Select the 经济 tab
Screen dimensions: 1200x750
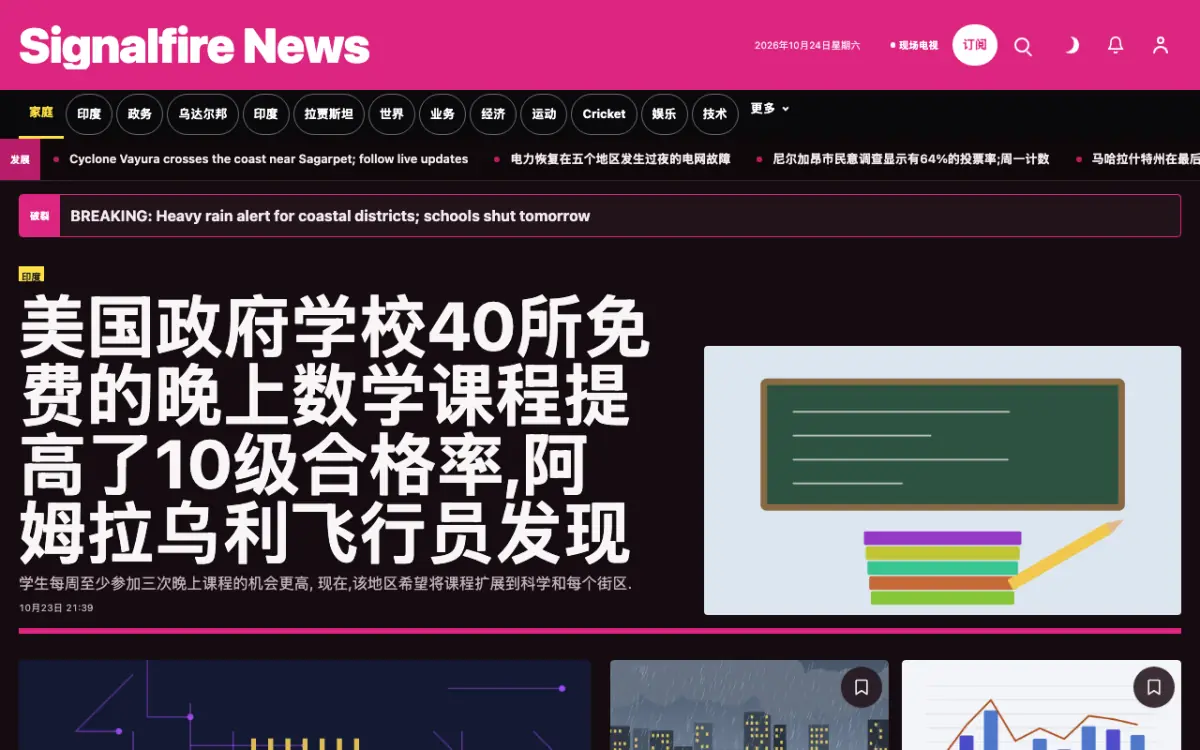pos(493,114)
